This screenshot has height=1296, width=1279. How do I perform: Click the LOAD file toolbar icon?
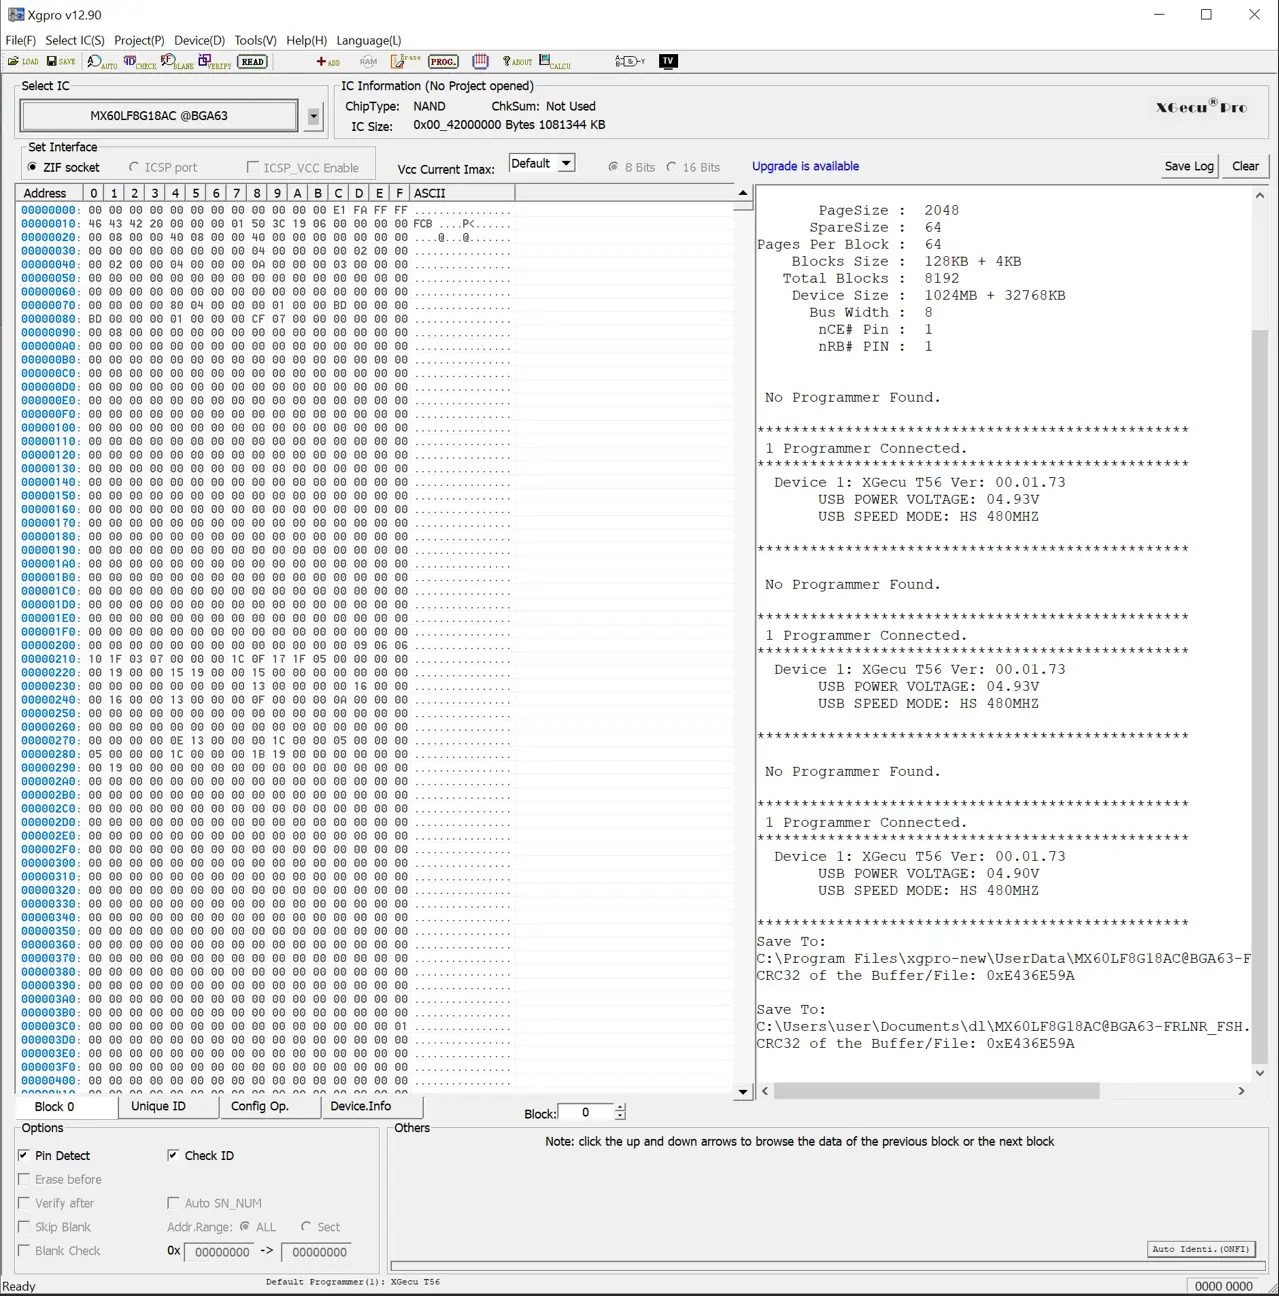coord(23,62)
